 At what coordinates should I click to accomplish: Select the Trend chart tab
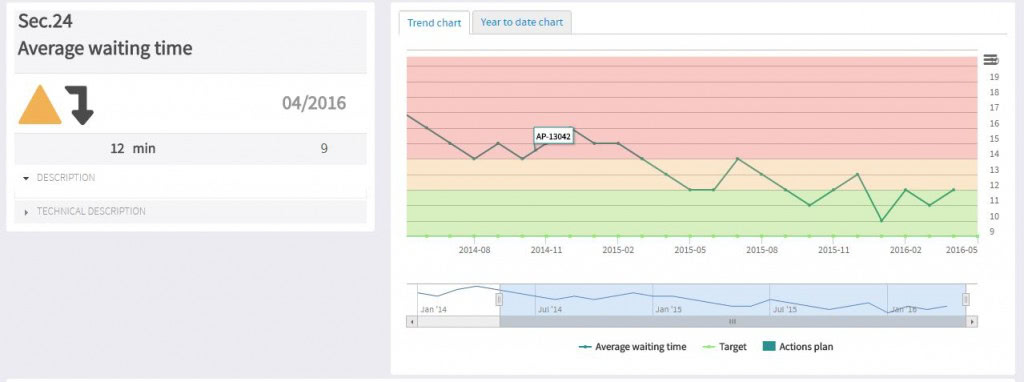click(x=434, y=23)
